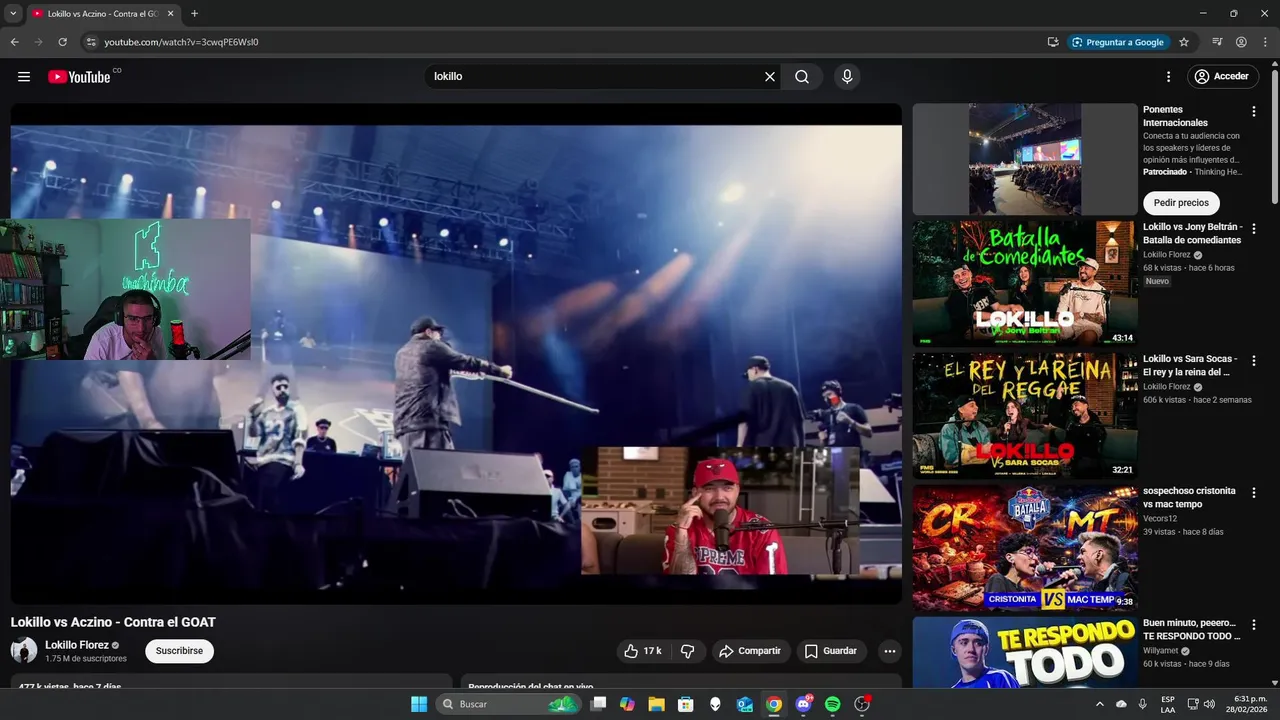Bookmark this page with star
Image resolution: width=1280 pixels, height=720 pixels.
(x=1184, y=42)
